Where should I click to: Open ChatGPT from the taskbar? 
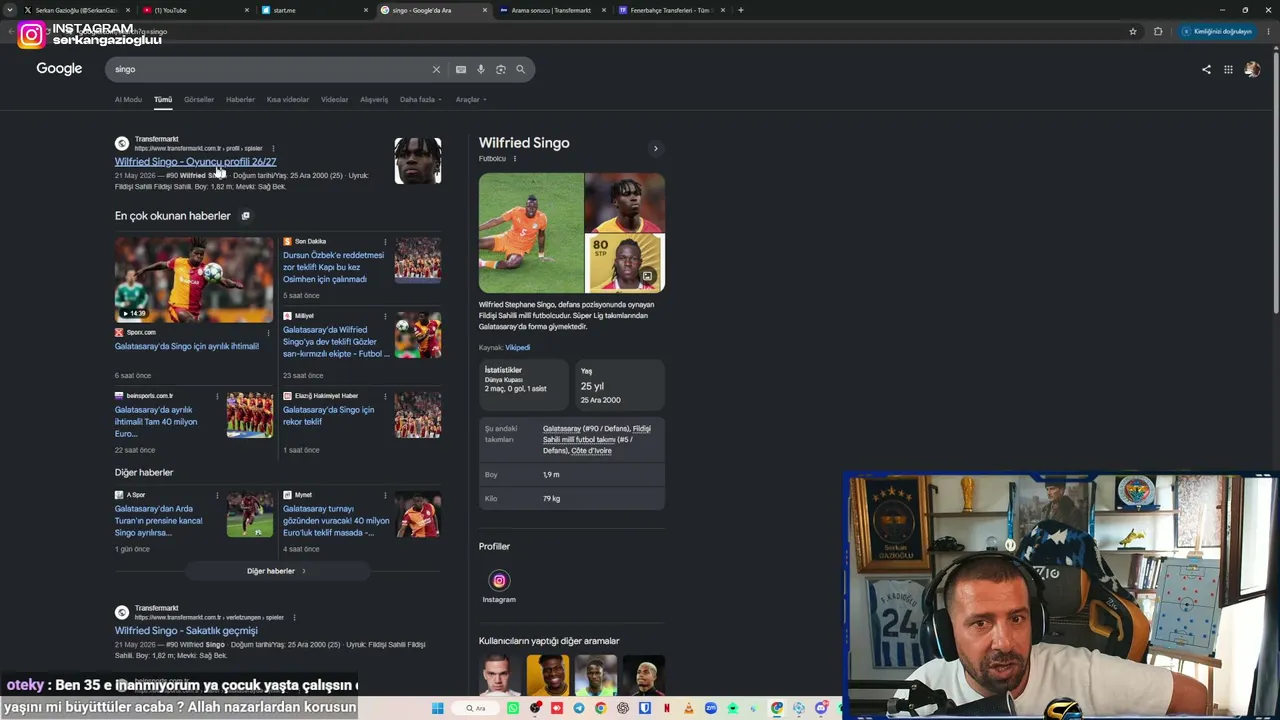click(623, 708)
